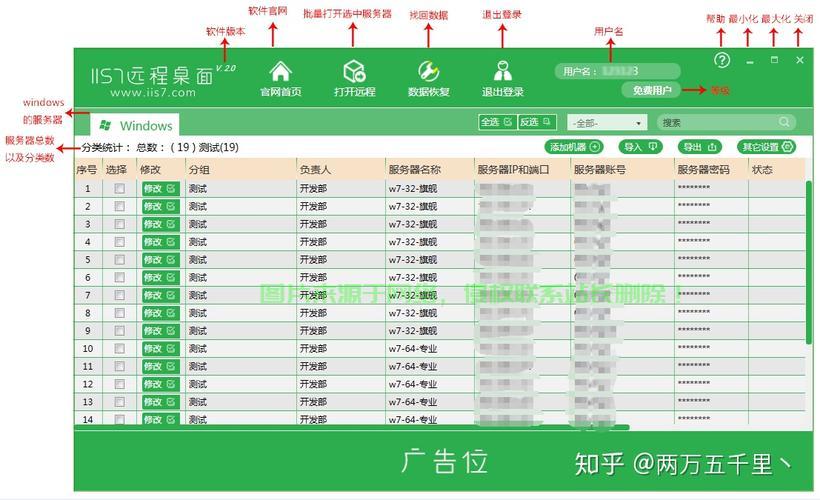Check the checkbox in row 5
The height and width of the screenshot is (500, 820).
click(x=119, y=259)
